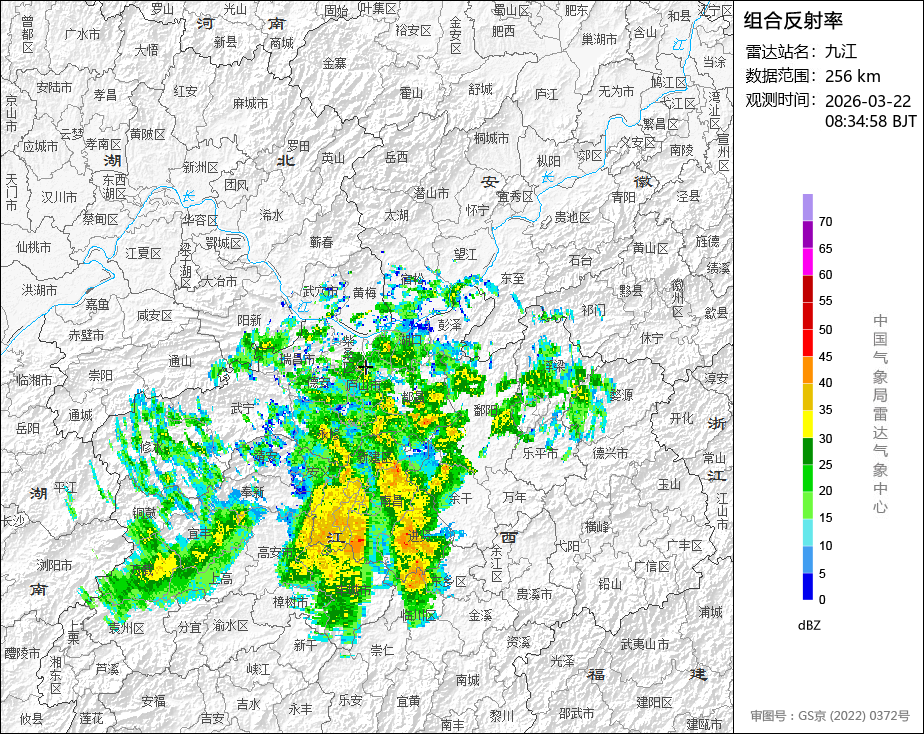Screen dimensions: 924x734
Task: Click the 桐城市 map label
Action: tap(491, 138)
